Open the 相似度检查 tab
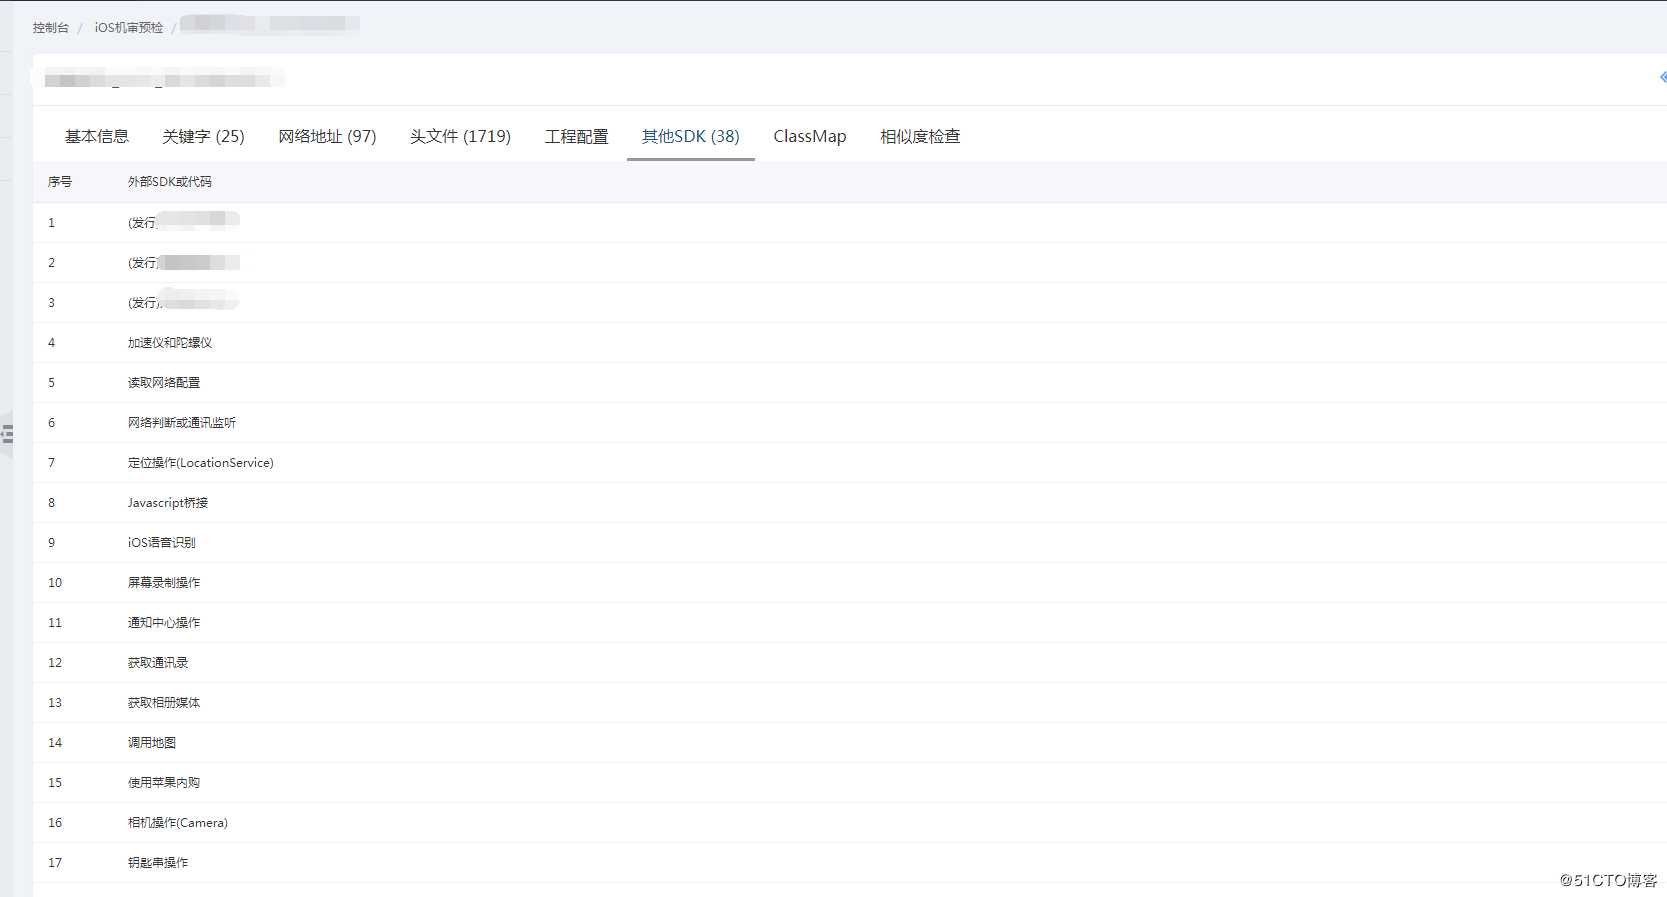Viewport: 1667px width, 897px height. click(920, 136)
